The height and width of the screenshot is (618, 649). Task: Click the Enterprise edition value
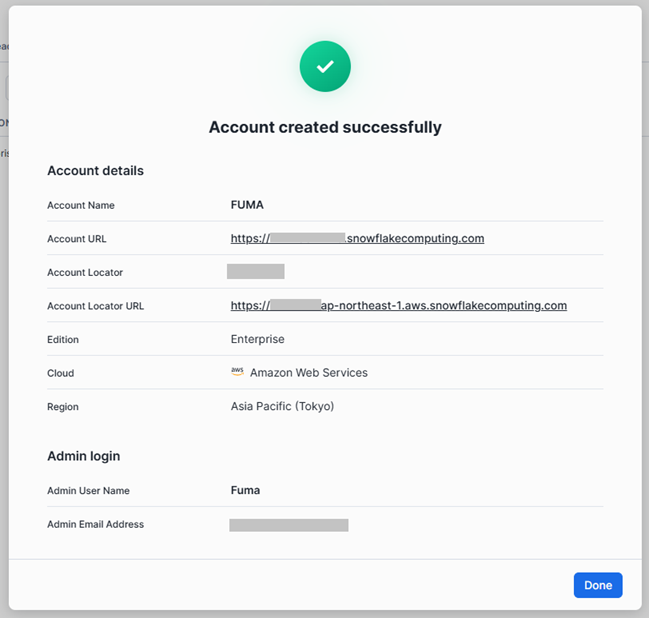click(257, 339)
